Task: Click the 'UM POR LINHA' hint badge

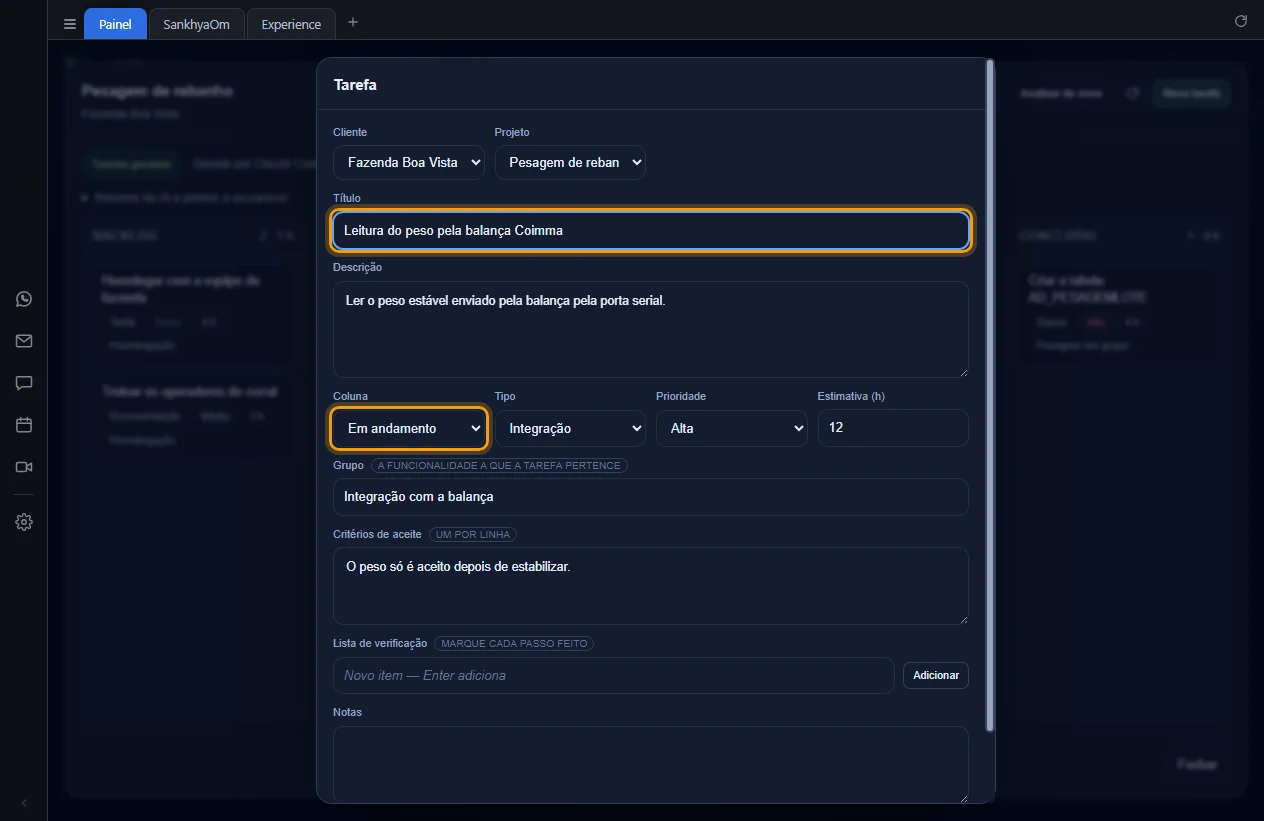Action: pyautogui.click(x=473, y=534)
